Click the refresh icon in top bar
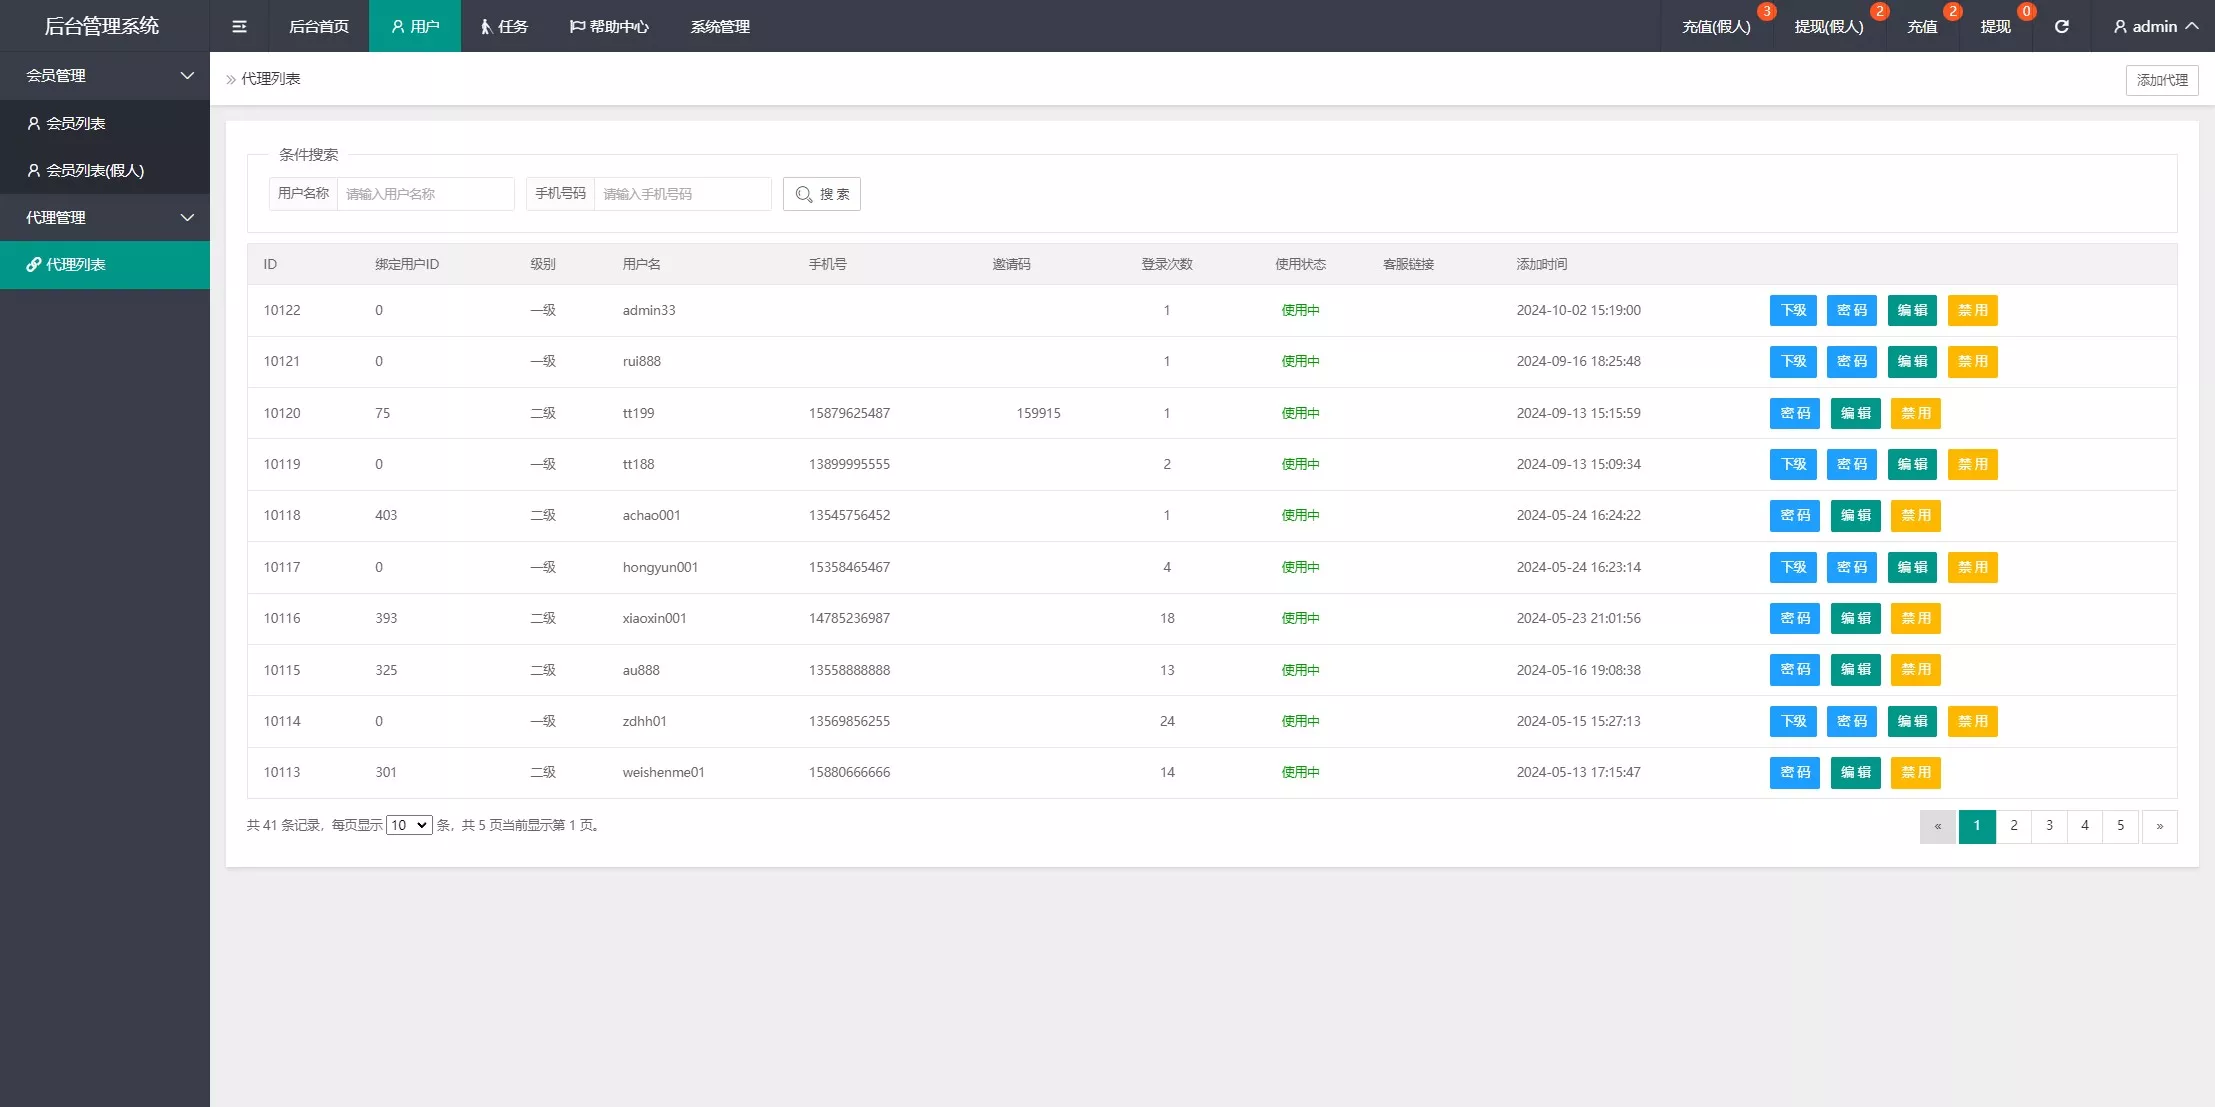Screen dimensions: 2215x1107 [2061, 26]
